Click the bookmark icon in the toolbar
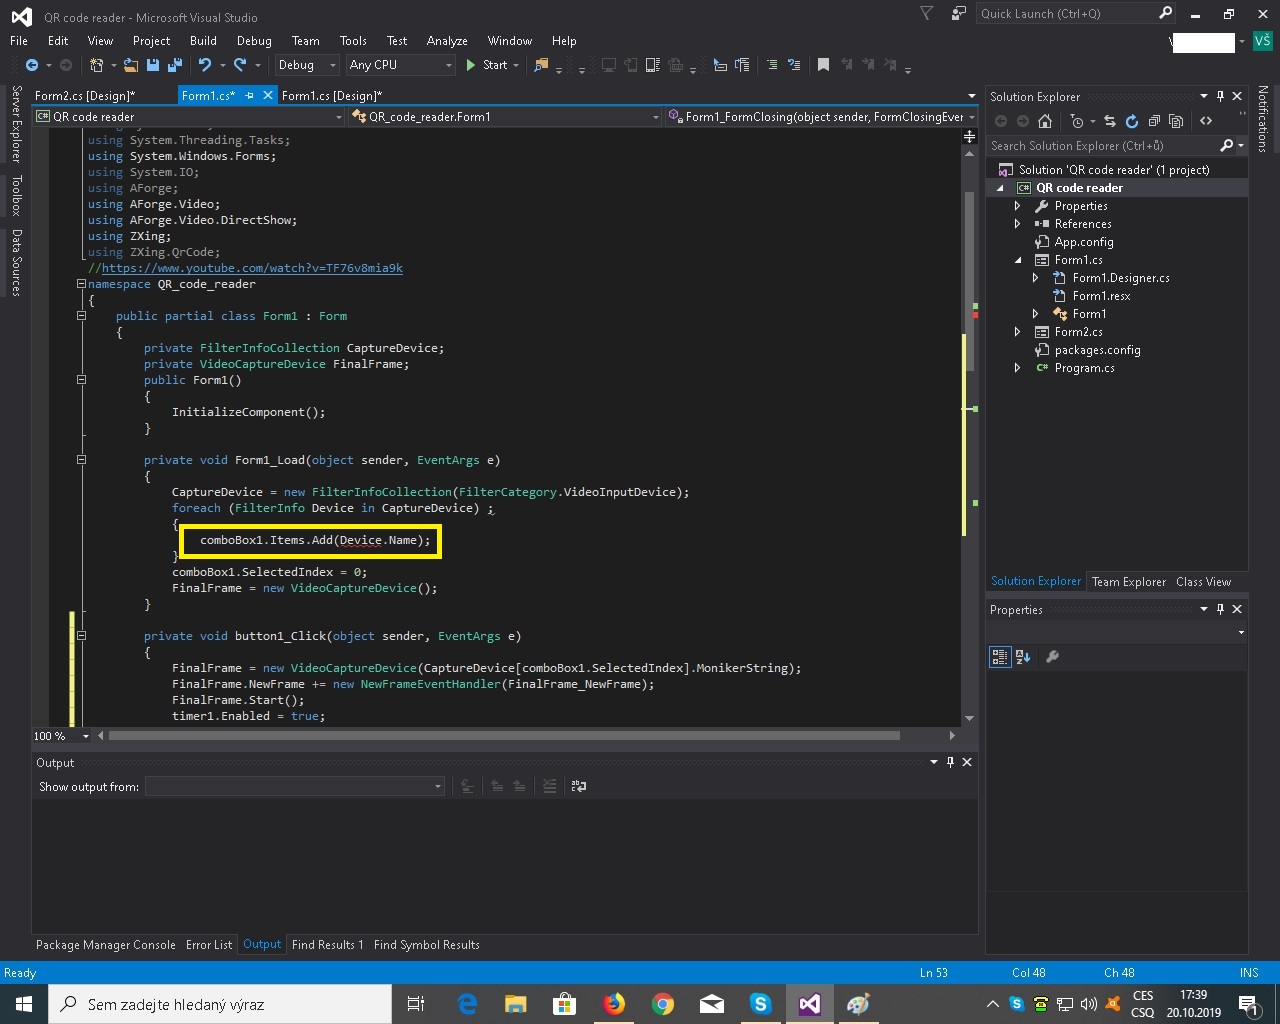The width and height of the screenshot is (1280, 1024). tap(823, 65)
